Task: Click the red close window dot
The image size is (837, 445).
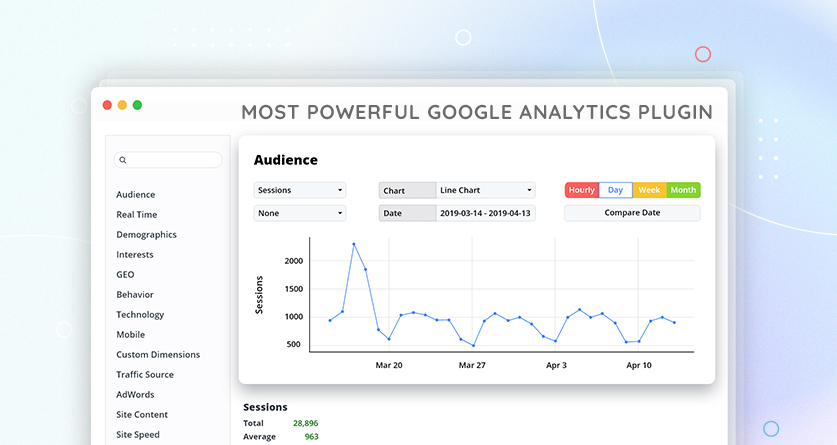Action: point(107,105)
